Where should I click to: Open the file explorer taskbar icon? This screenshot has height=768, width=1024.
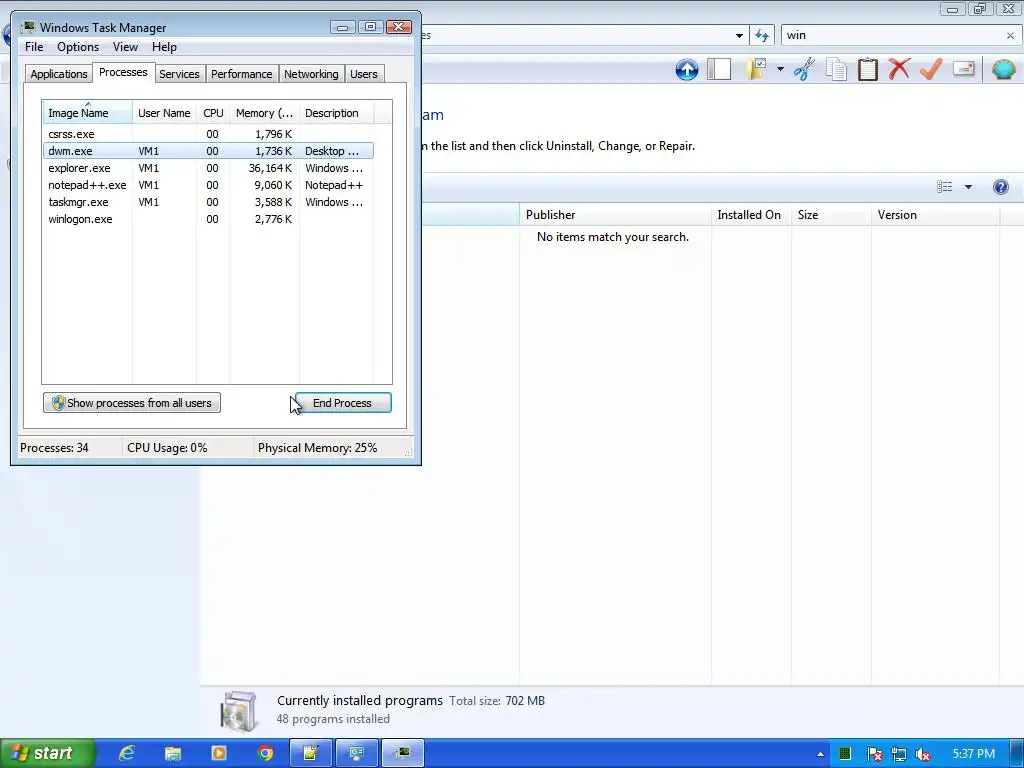(172, 753)
